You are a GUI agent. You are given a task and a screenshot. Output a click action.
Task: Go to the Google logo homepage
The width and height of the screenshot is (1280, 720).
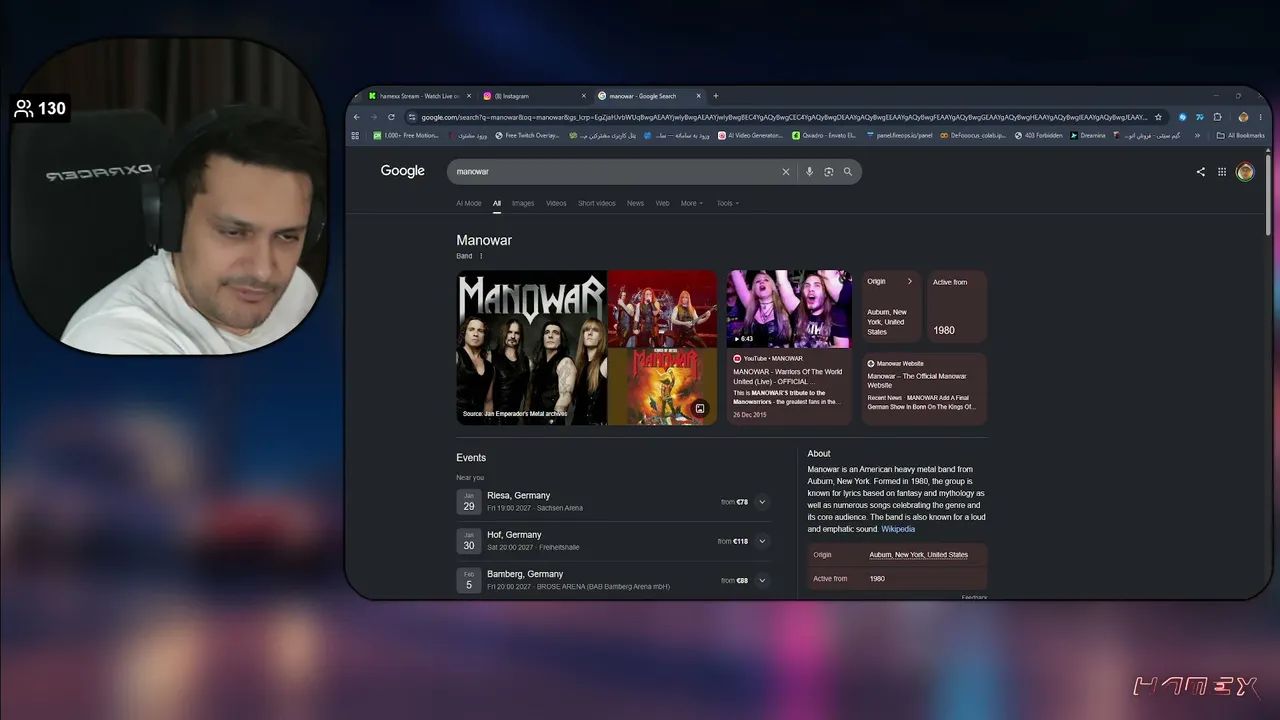coord(403,171)
